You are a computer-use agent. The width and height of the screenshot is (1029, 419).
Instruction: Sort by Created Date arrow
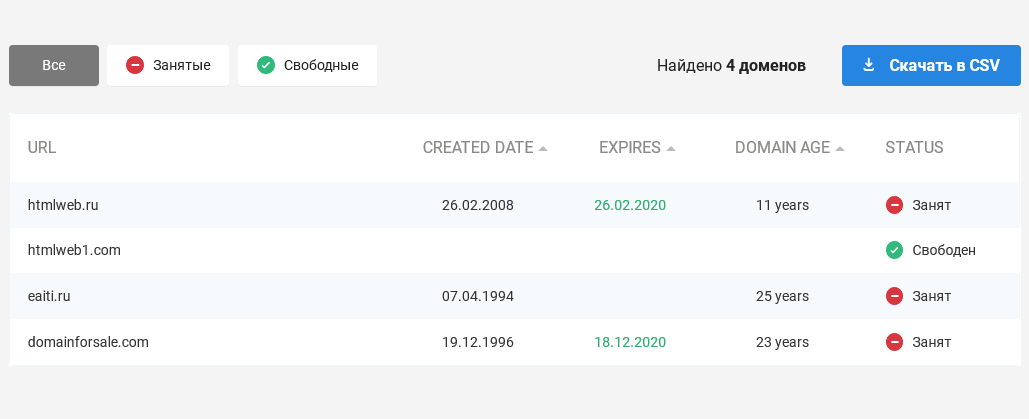(x=543, y=148)
